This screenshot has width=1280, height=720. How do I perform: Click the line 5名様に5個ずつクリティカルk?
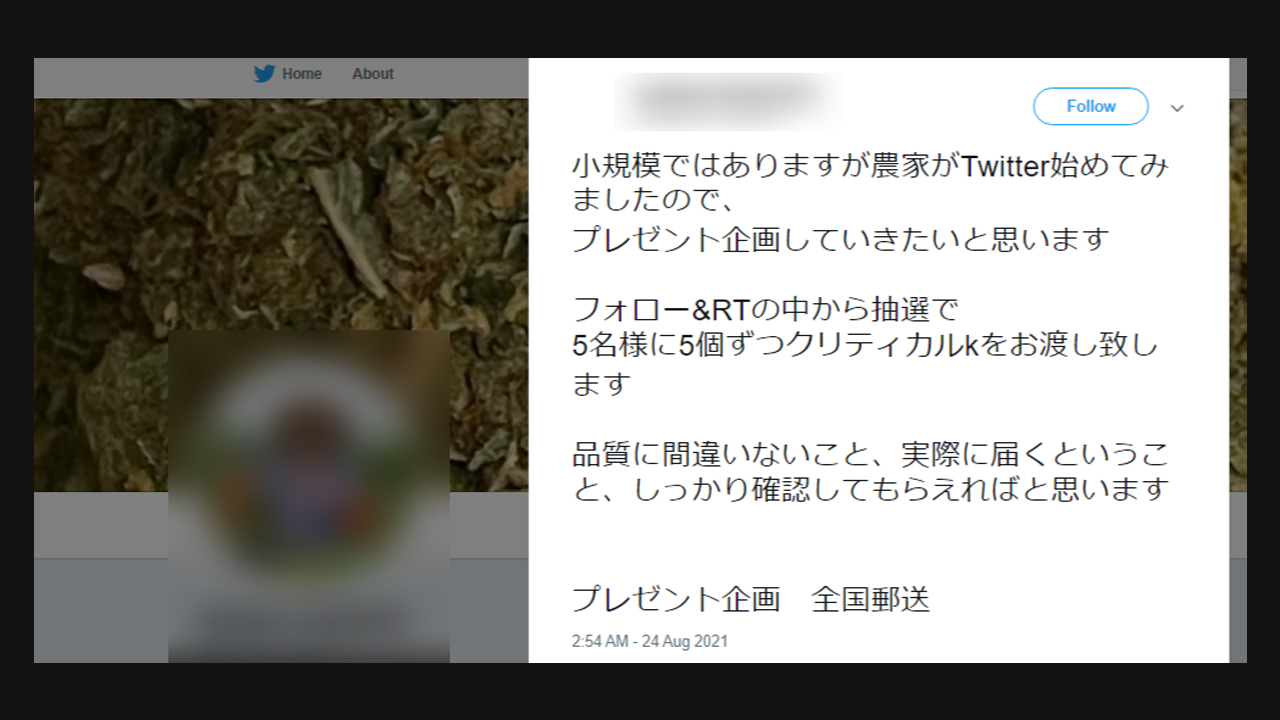[x=865, y=346]
